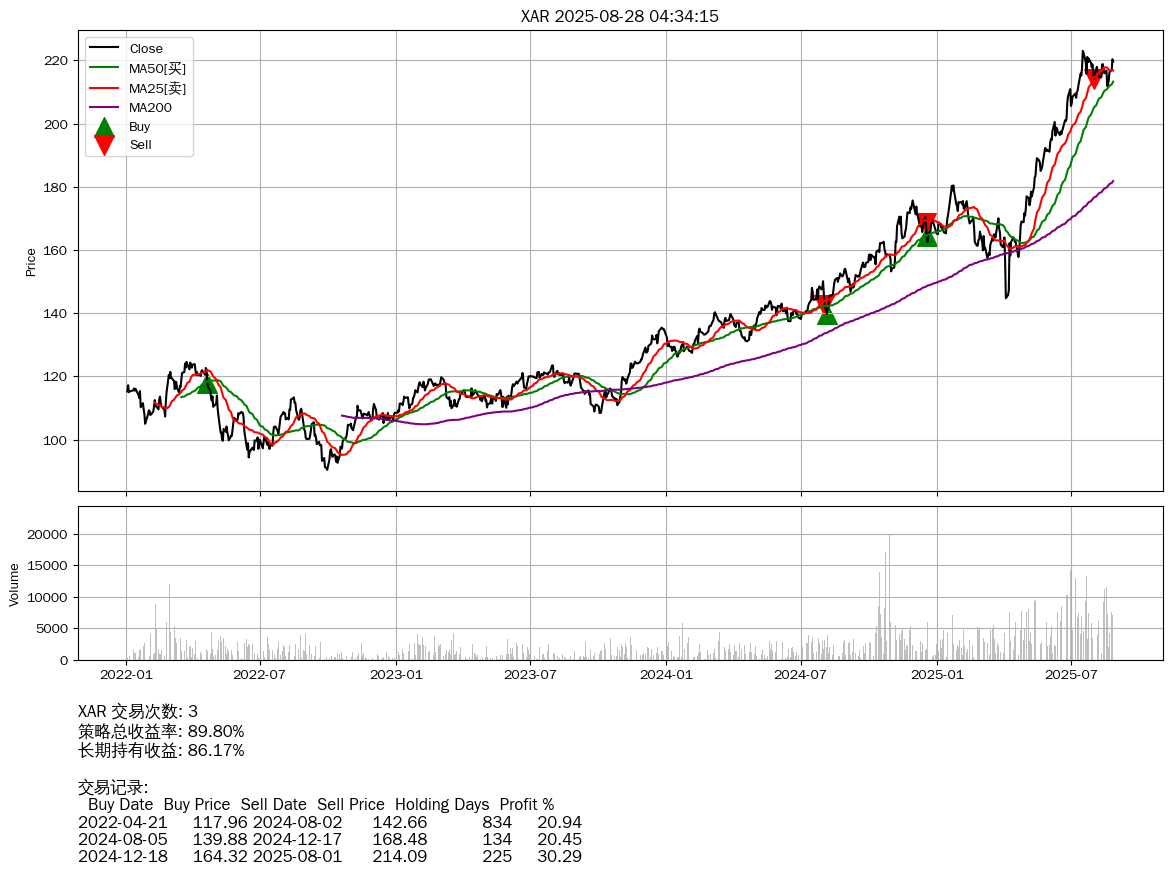The image size is (1172, 875).
Task: Click the 2024-01 tick label on the x-axis
Action: 666,676
